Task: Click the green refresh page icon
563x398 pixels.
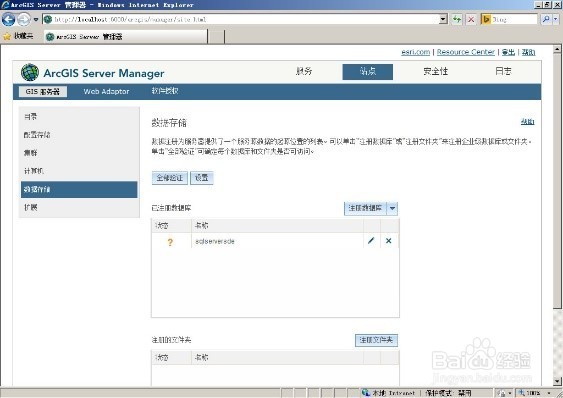Action: tap(457, 19)
